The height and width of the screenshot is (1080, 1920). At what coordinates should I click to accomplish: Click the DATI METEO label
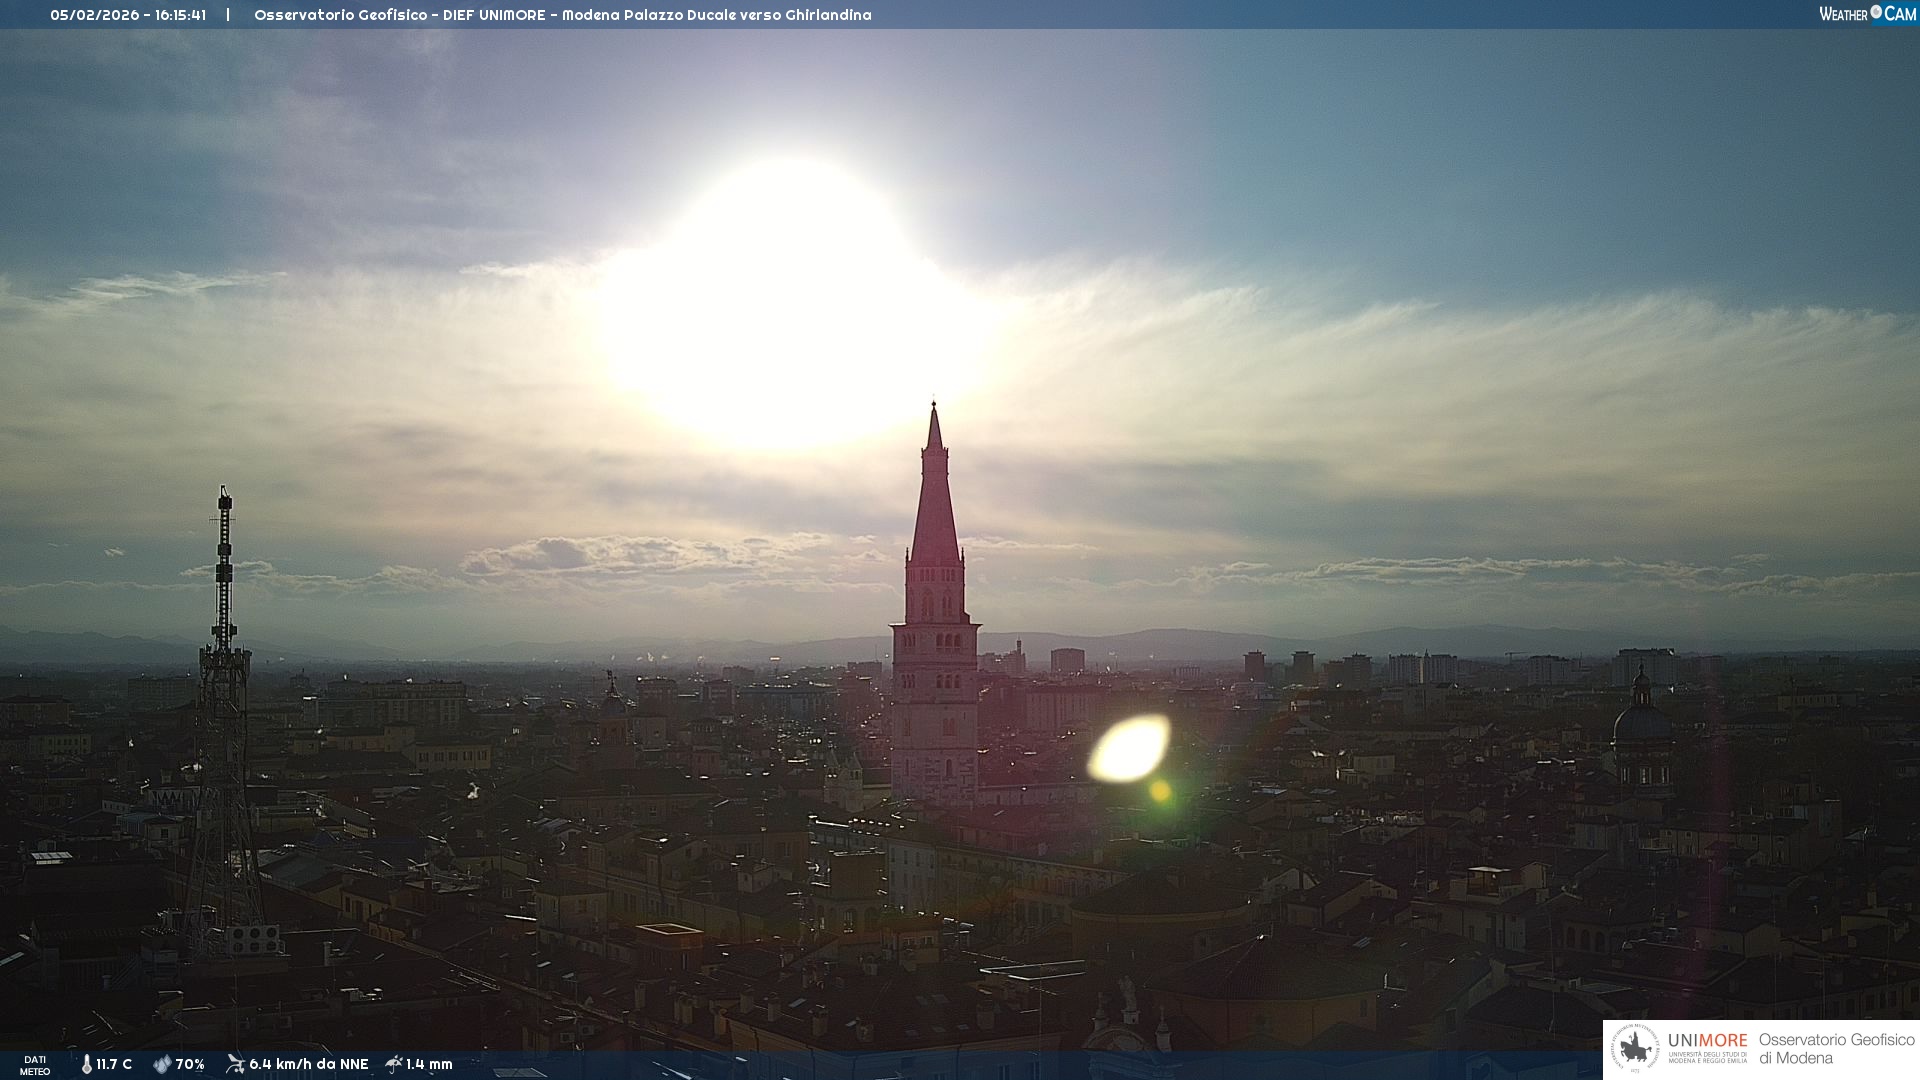point(35,1065)
